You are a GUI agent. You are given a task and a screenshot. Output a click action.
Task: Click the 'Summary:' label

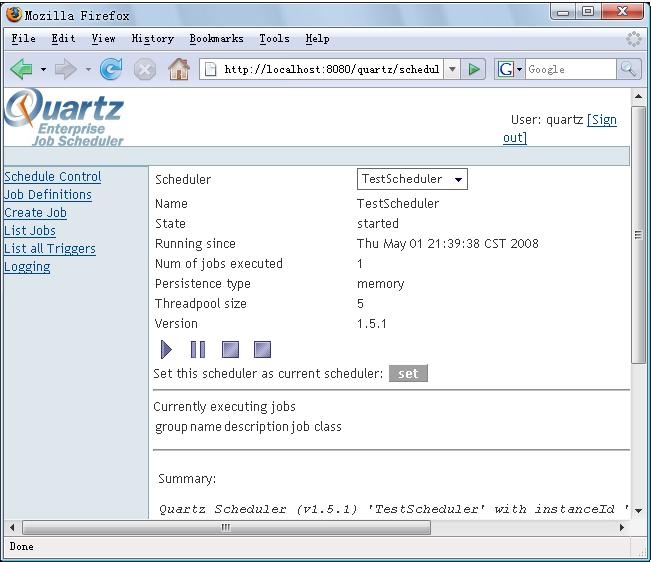click(x=187, y=479)
